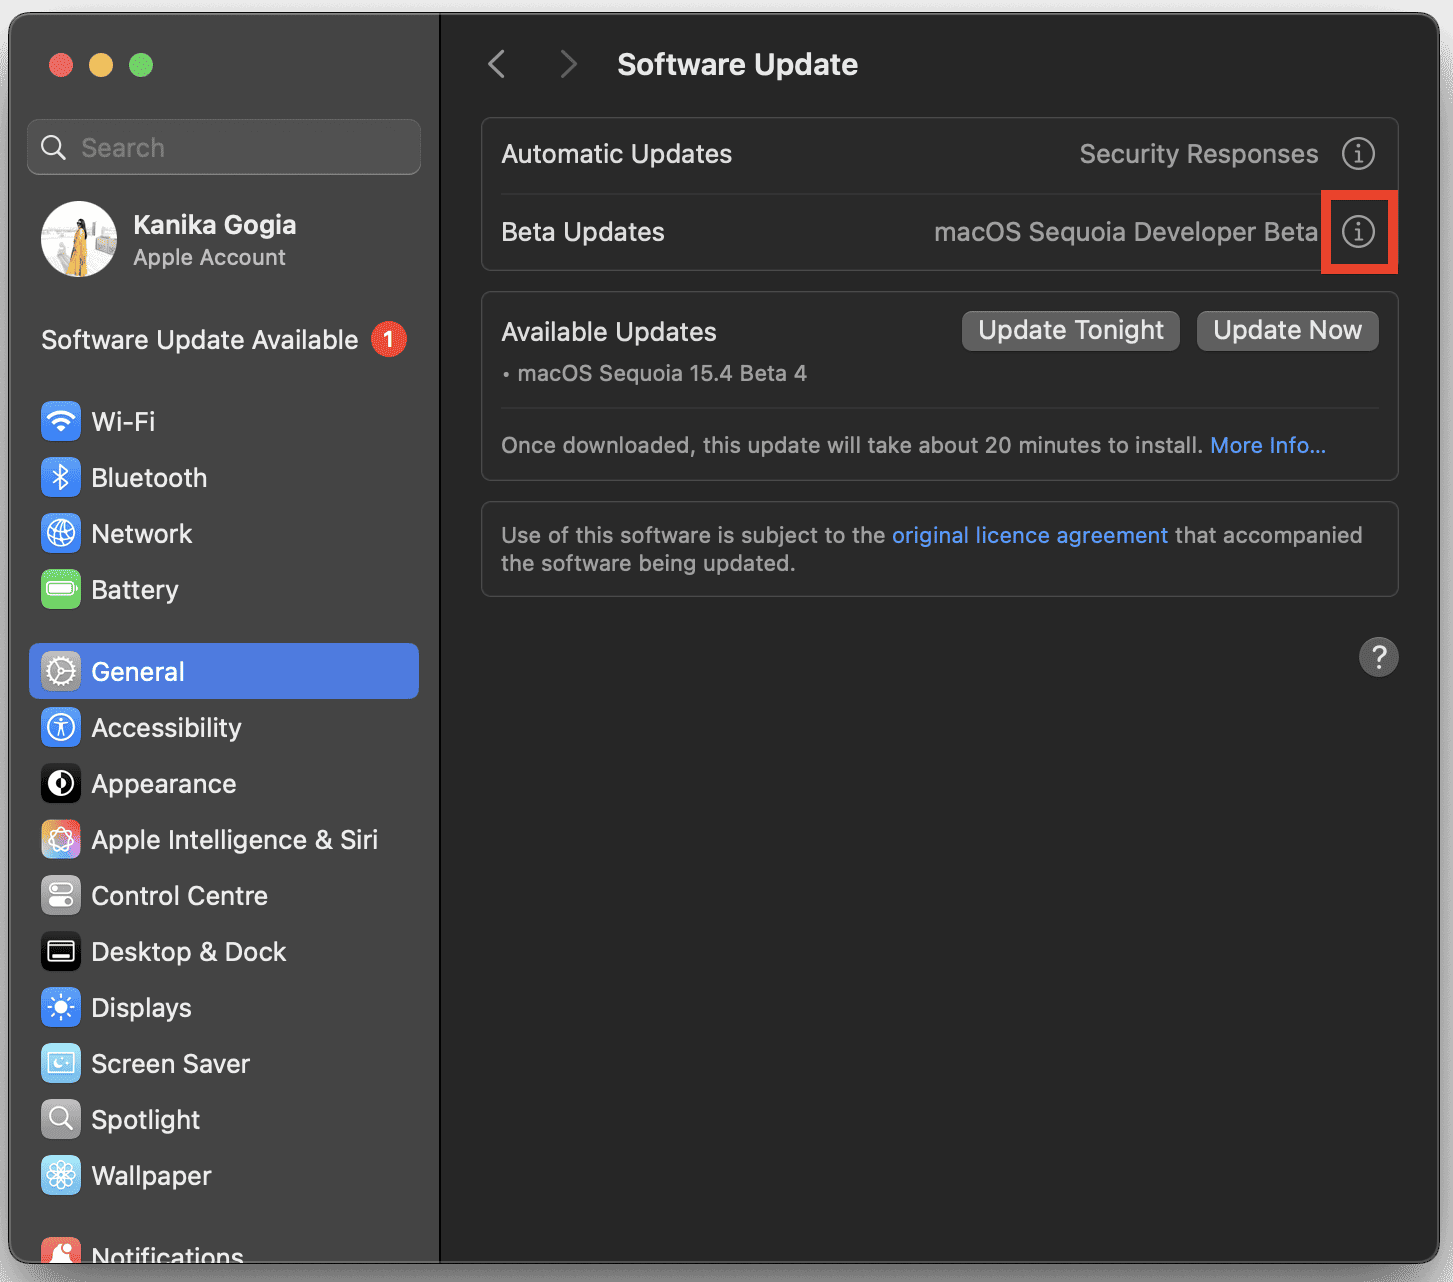The width and height of the screenshot is (1453, 1282).
Task: Select Bluetooth in the sidebar
Action: point(148,478)
